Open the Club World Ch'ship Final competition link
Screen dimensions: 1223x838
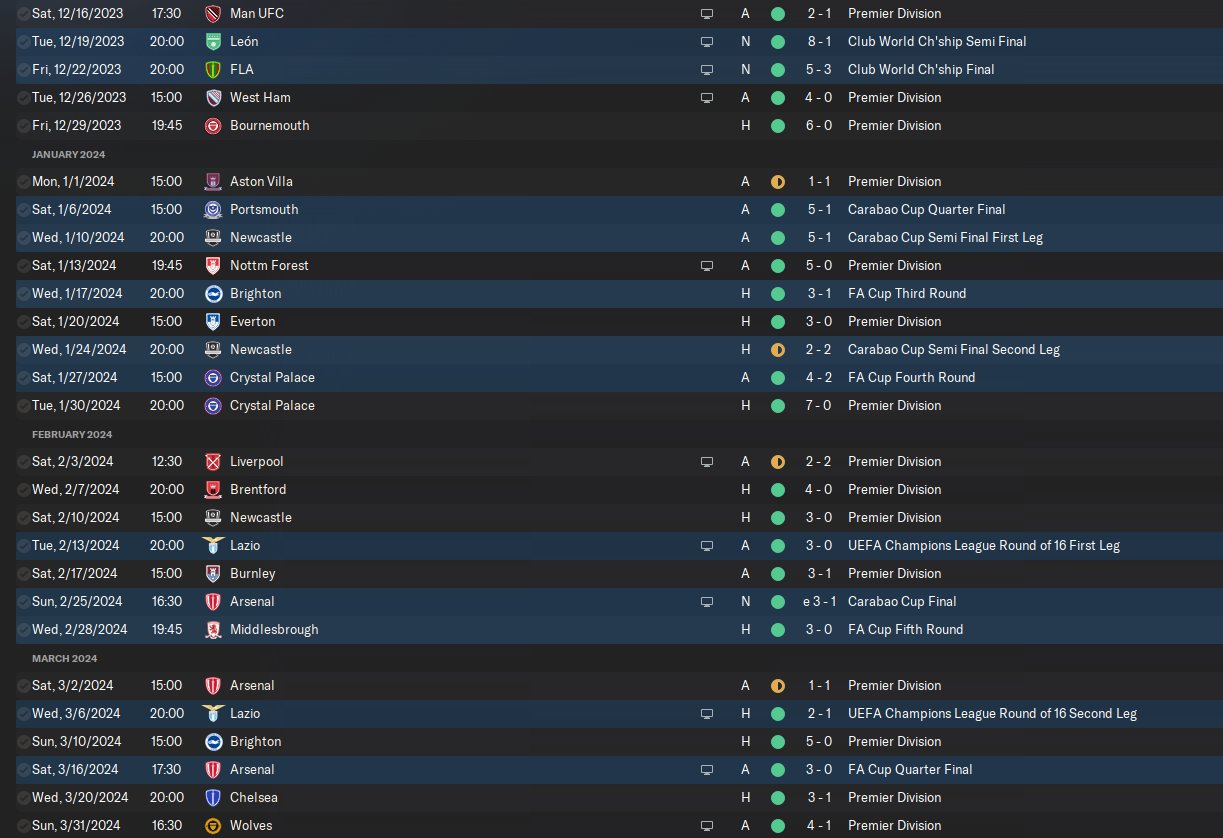pyautogui.click(x=921, y=69)
